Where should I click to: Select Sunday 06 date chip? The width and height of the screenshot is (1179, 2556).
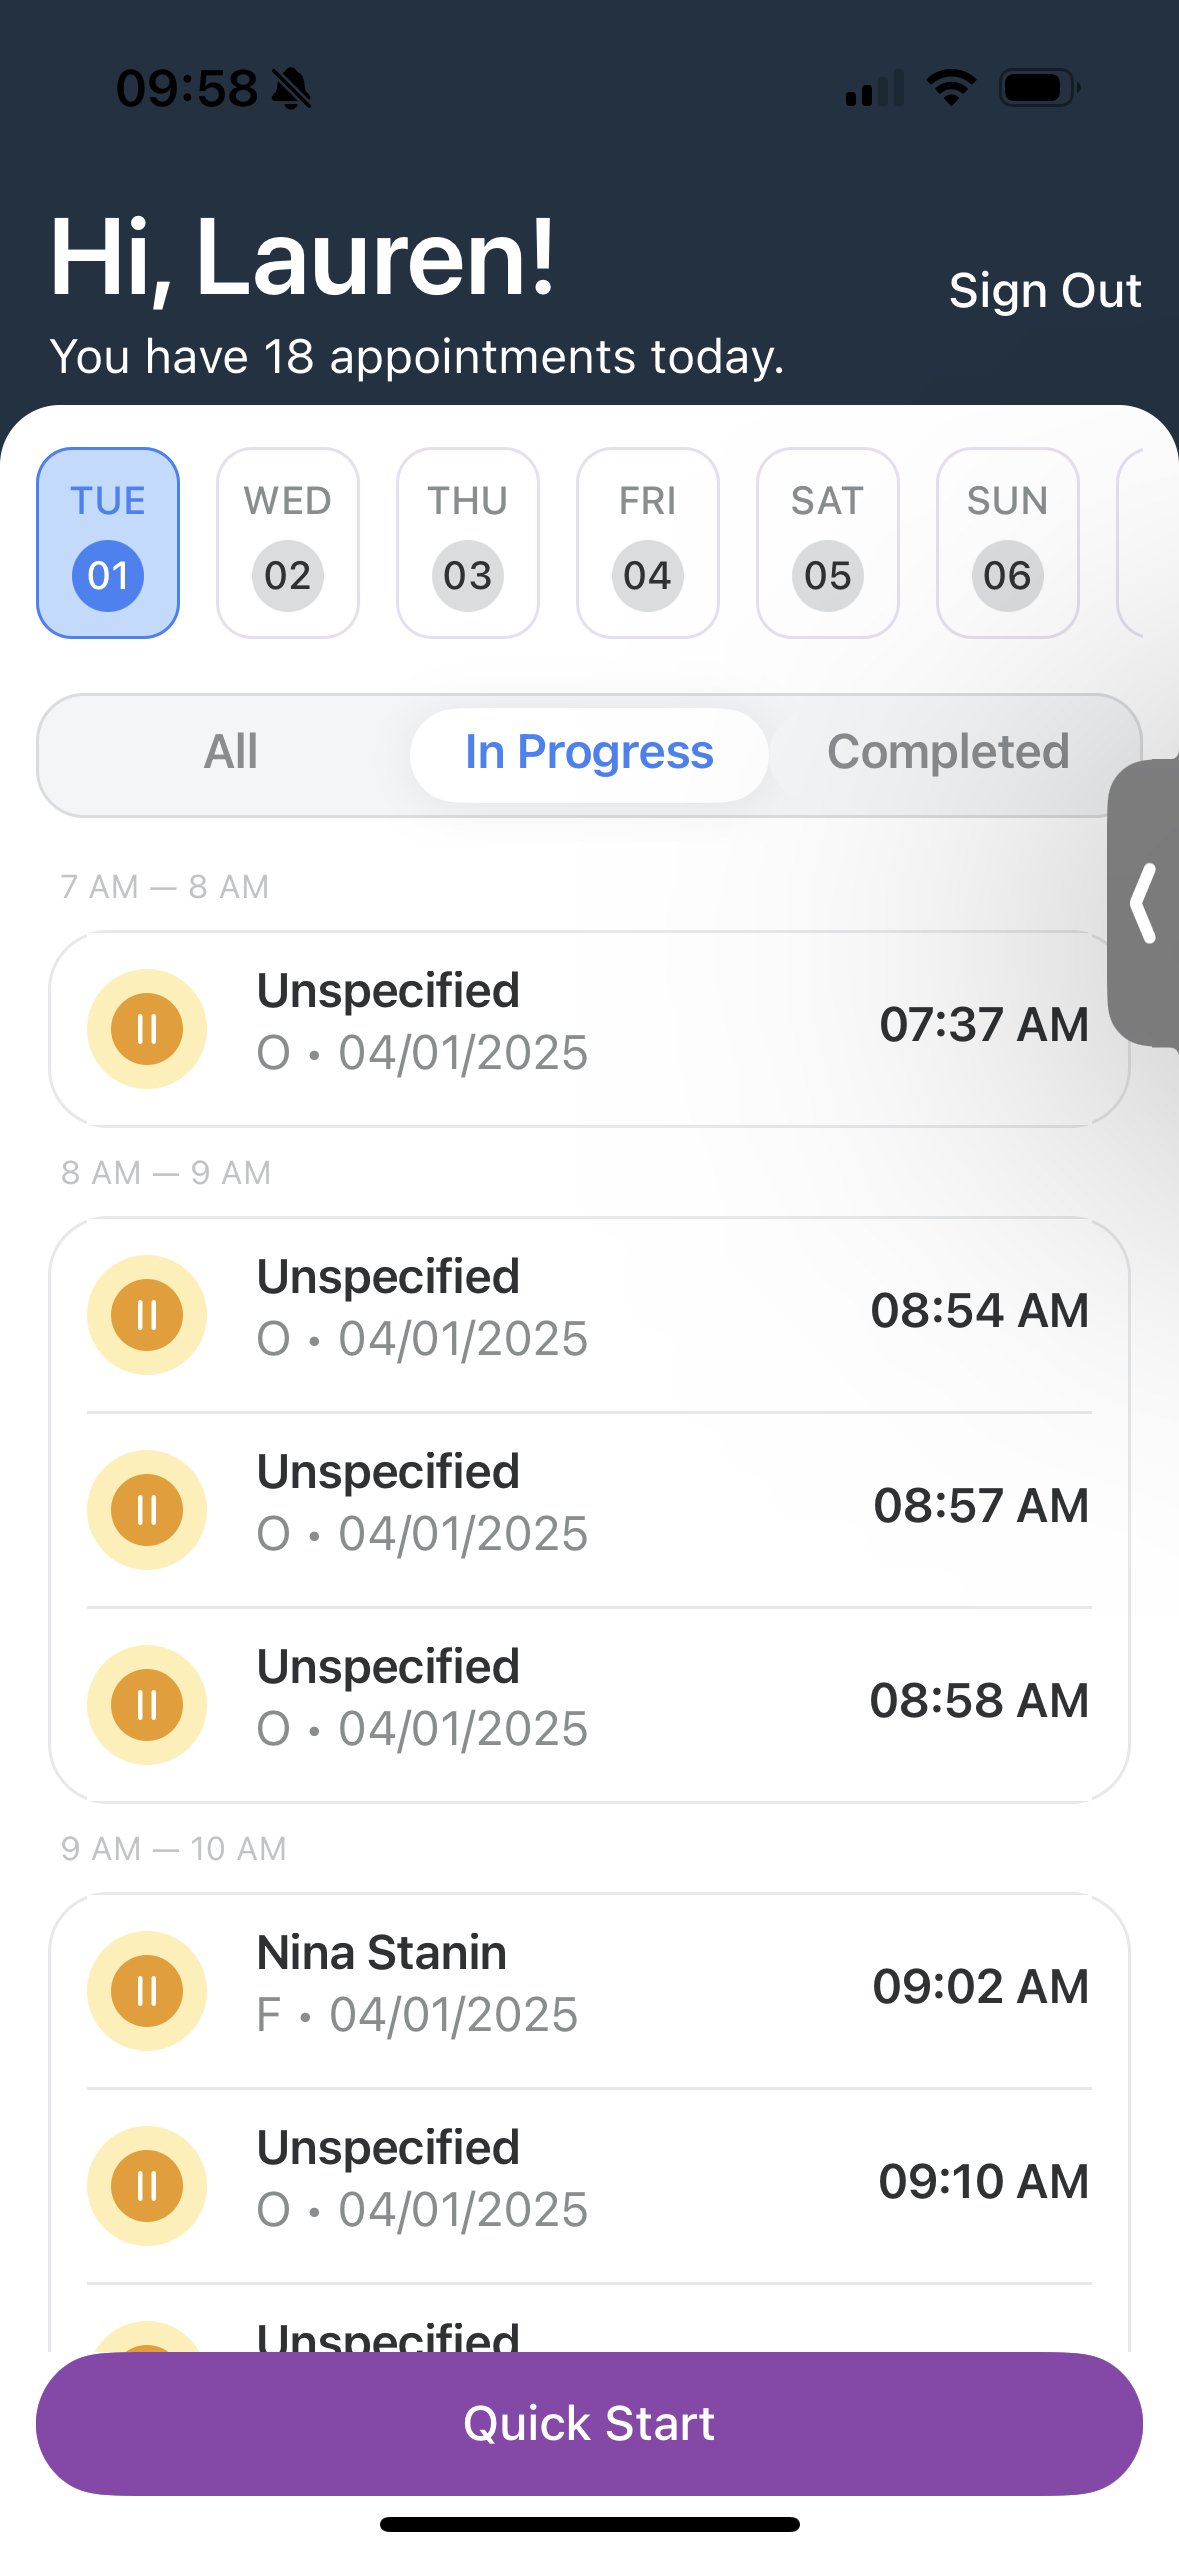[x=1007, y=543]
